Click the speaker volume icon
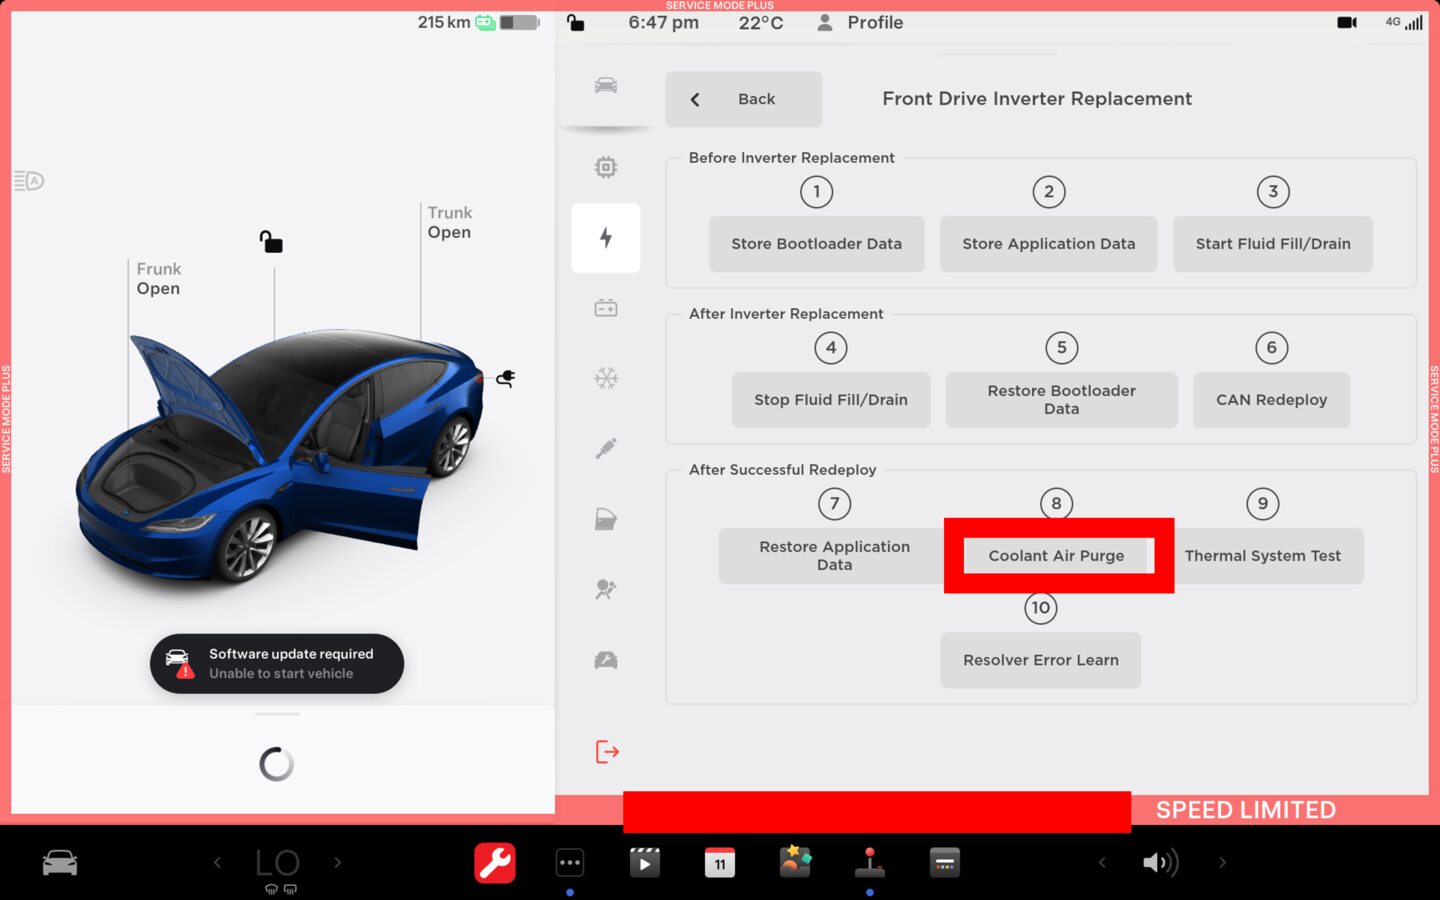The height and width of the screenshot is (900, 1440). (x=1160, y=862)
